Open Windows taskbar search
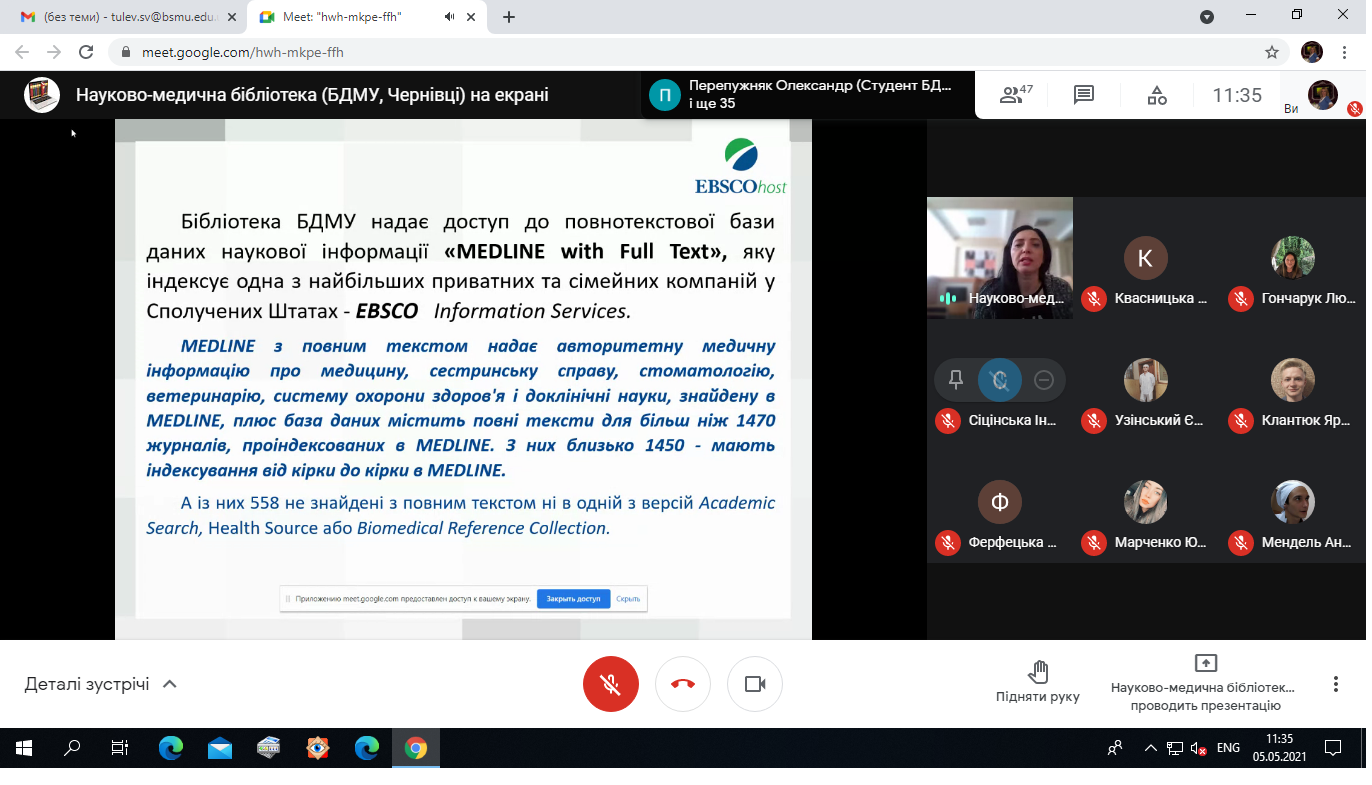The width and height of the screenshot is (1372, 785). click(72, 747)
